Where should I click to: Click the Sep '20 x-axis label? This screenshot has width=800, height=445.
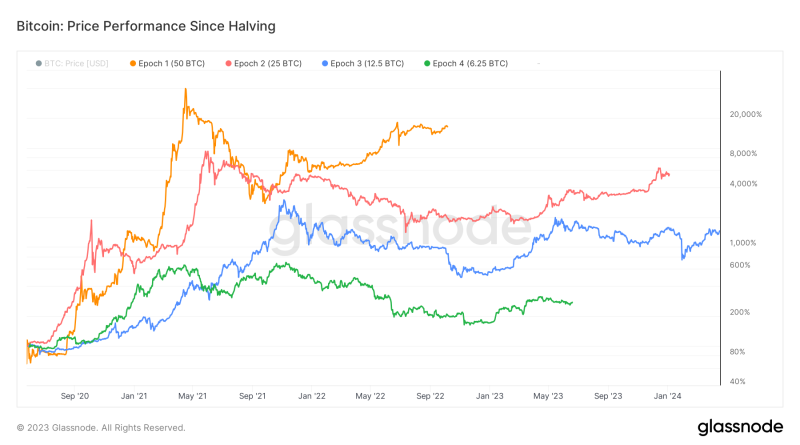point(78,397)
